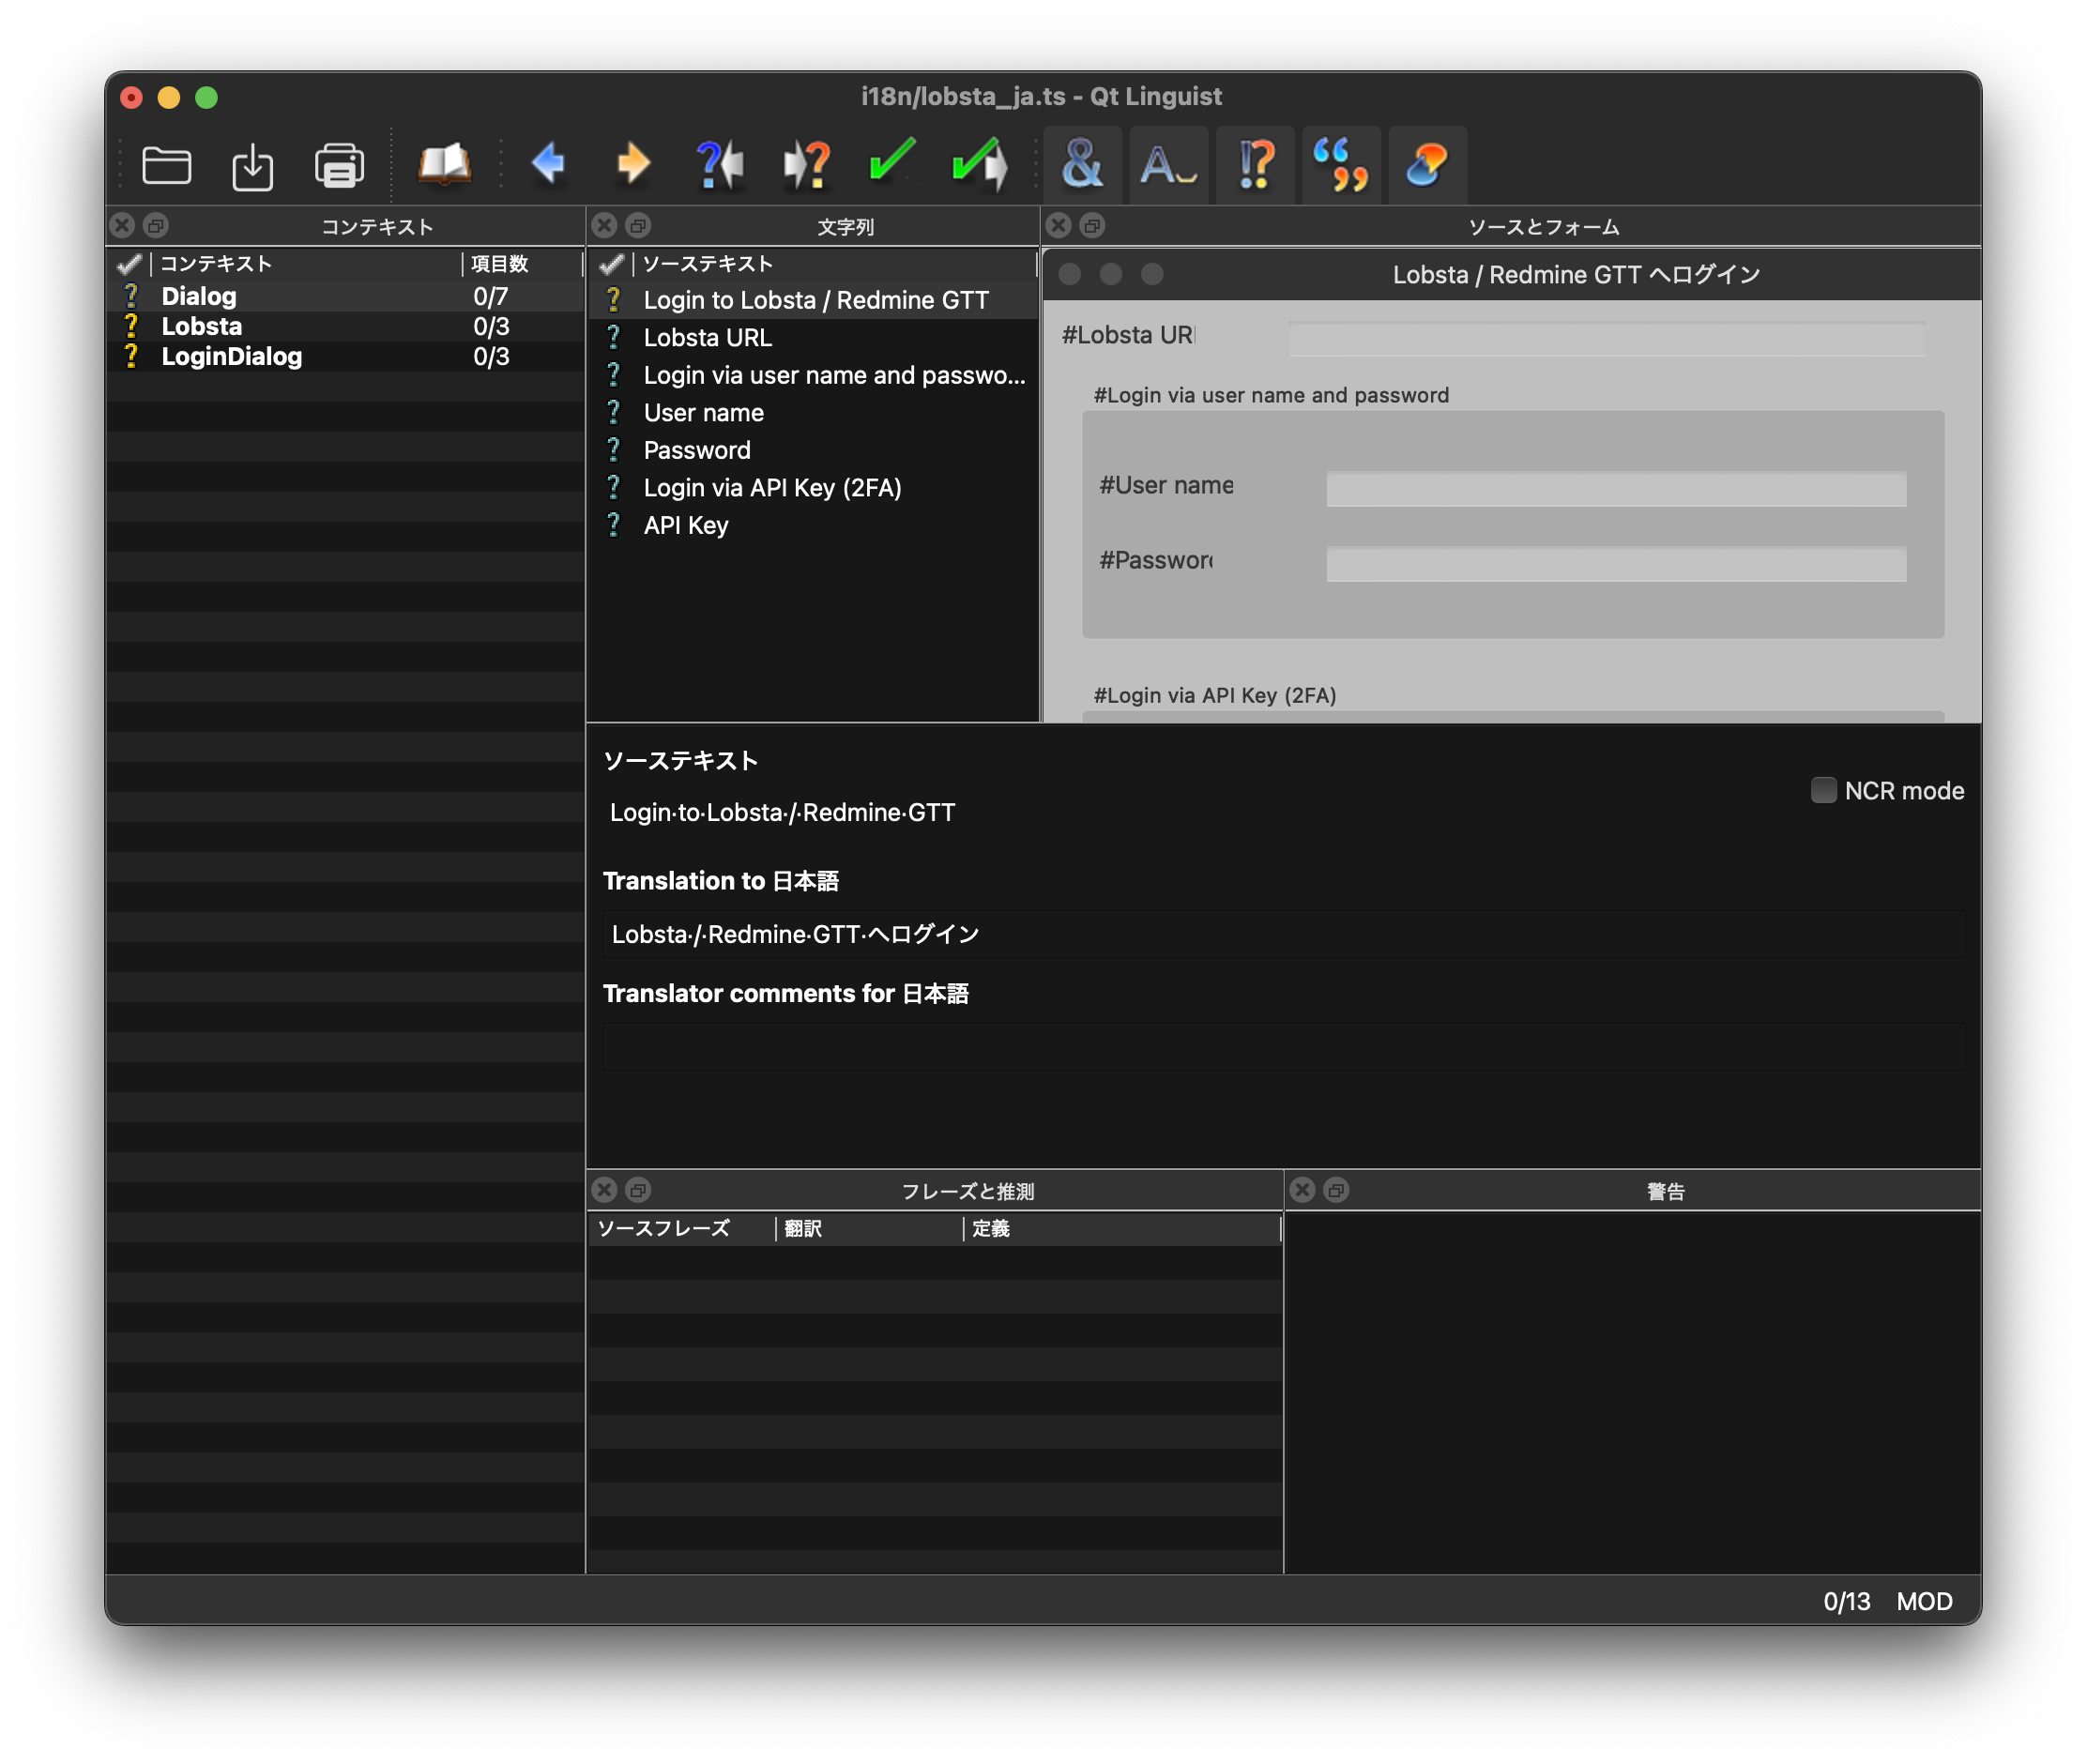Screen dimensions: 2087x1764
Task: Click the translator comments field for 日本語
Action: pos(1284,1046)
